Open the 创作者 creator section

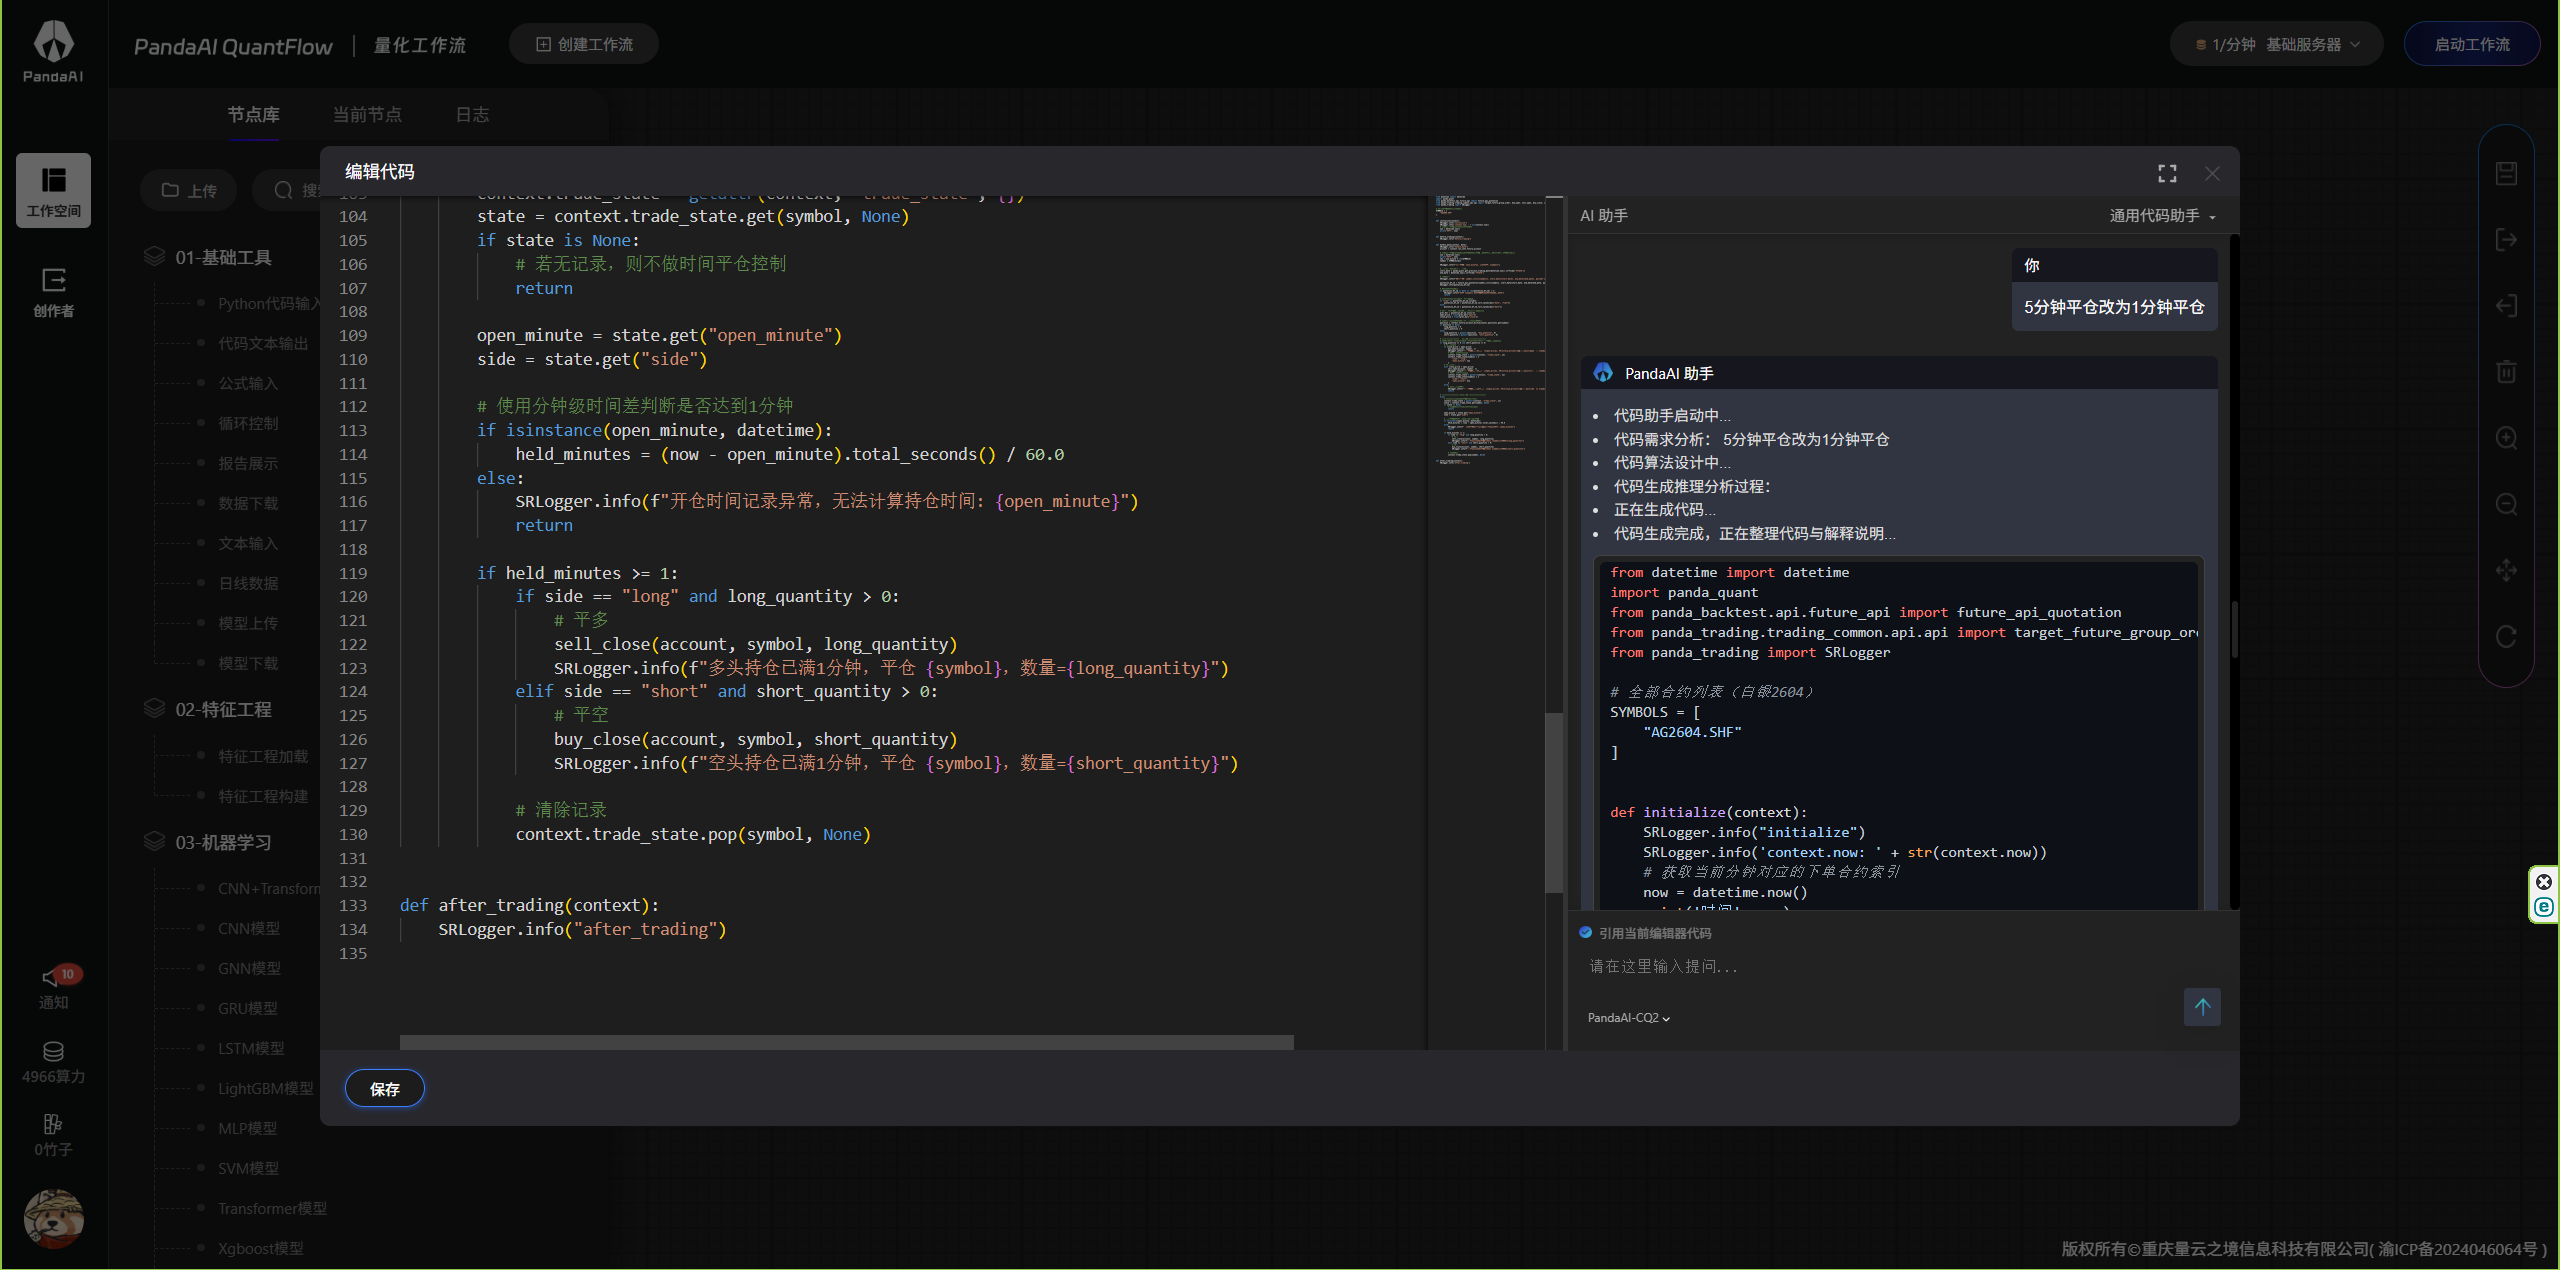[53, 291]
